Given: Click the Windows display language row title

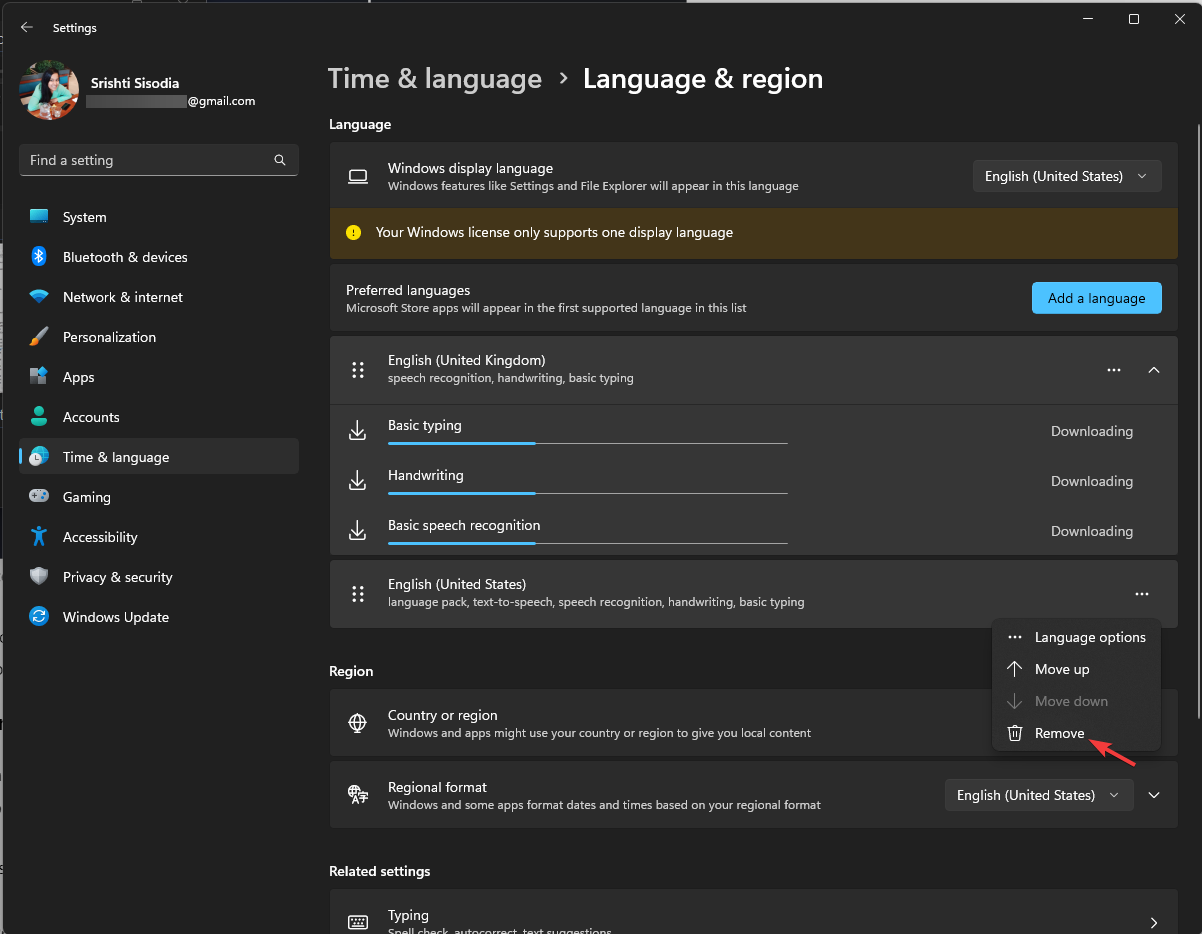Looking at the screenshot, I should (470, 168).
